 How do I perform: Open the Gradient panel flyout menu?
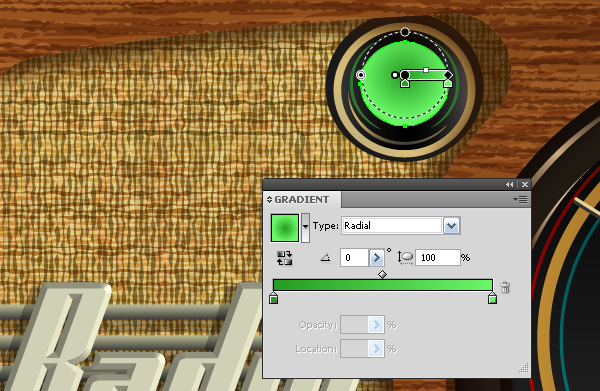(520, 200)
